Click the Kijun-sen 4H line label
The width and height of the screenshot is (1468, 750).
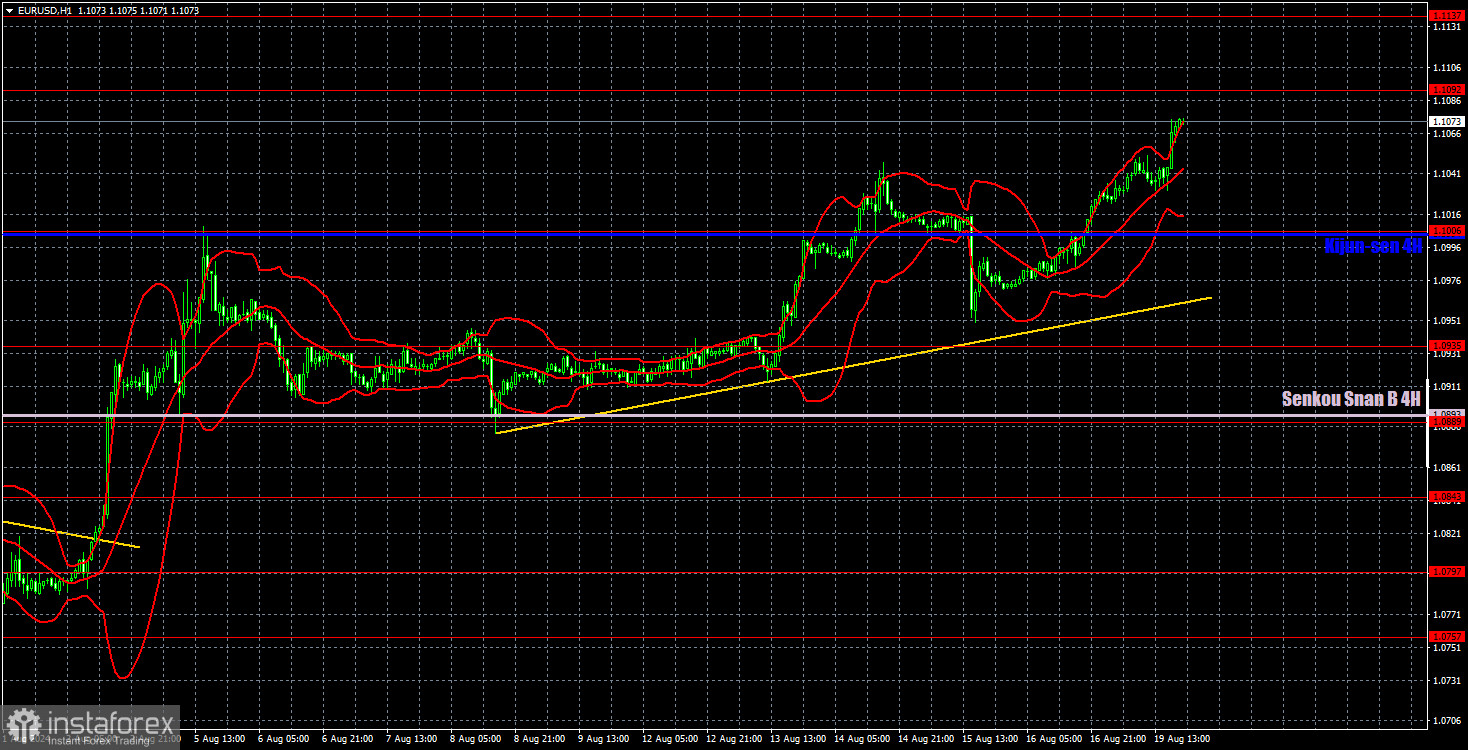[x=1373, y=246]
